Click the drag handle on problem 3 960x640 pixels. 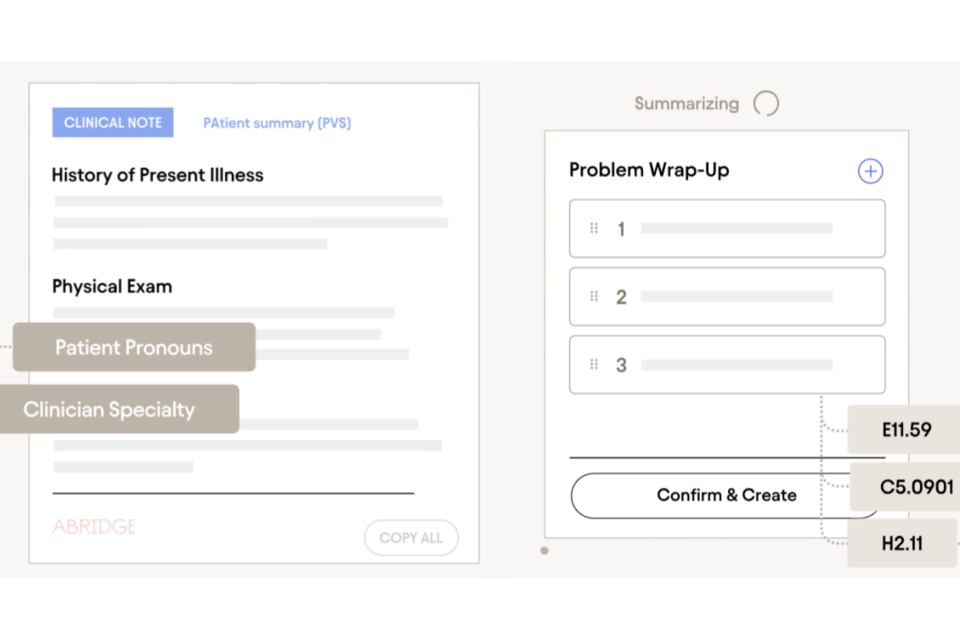[594, 365]
